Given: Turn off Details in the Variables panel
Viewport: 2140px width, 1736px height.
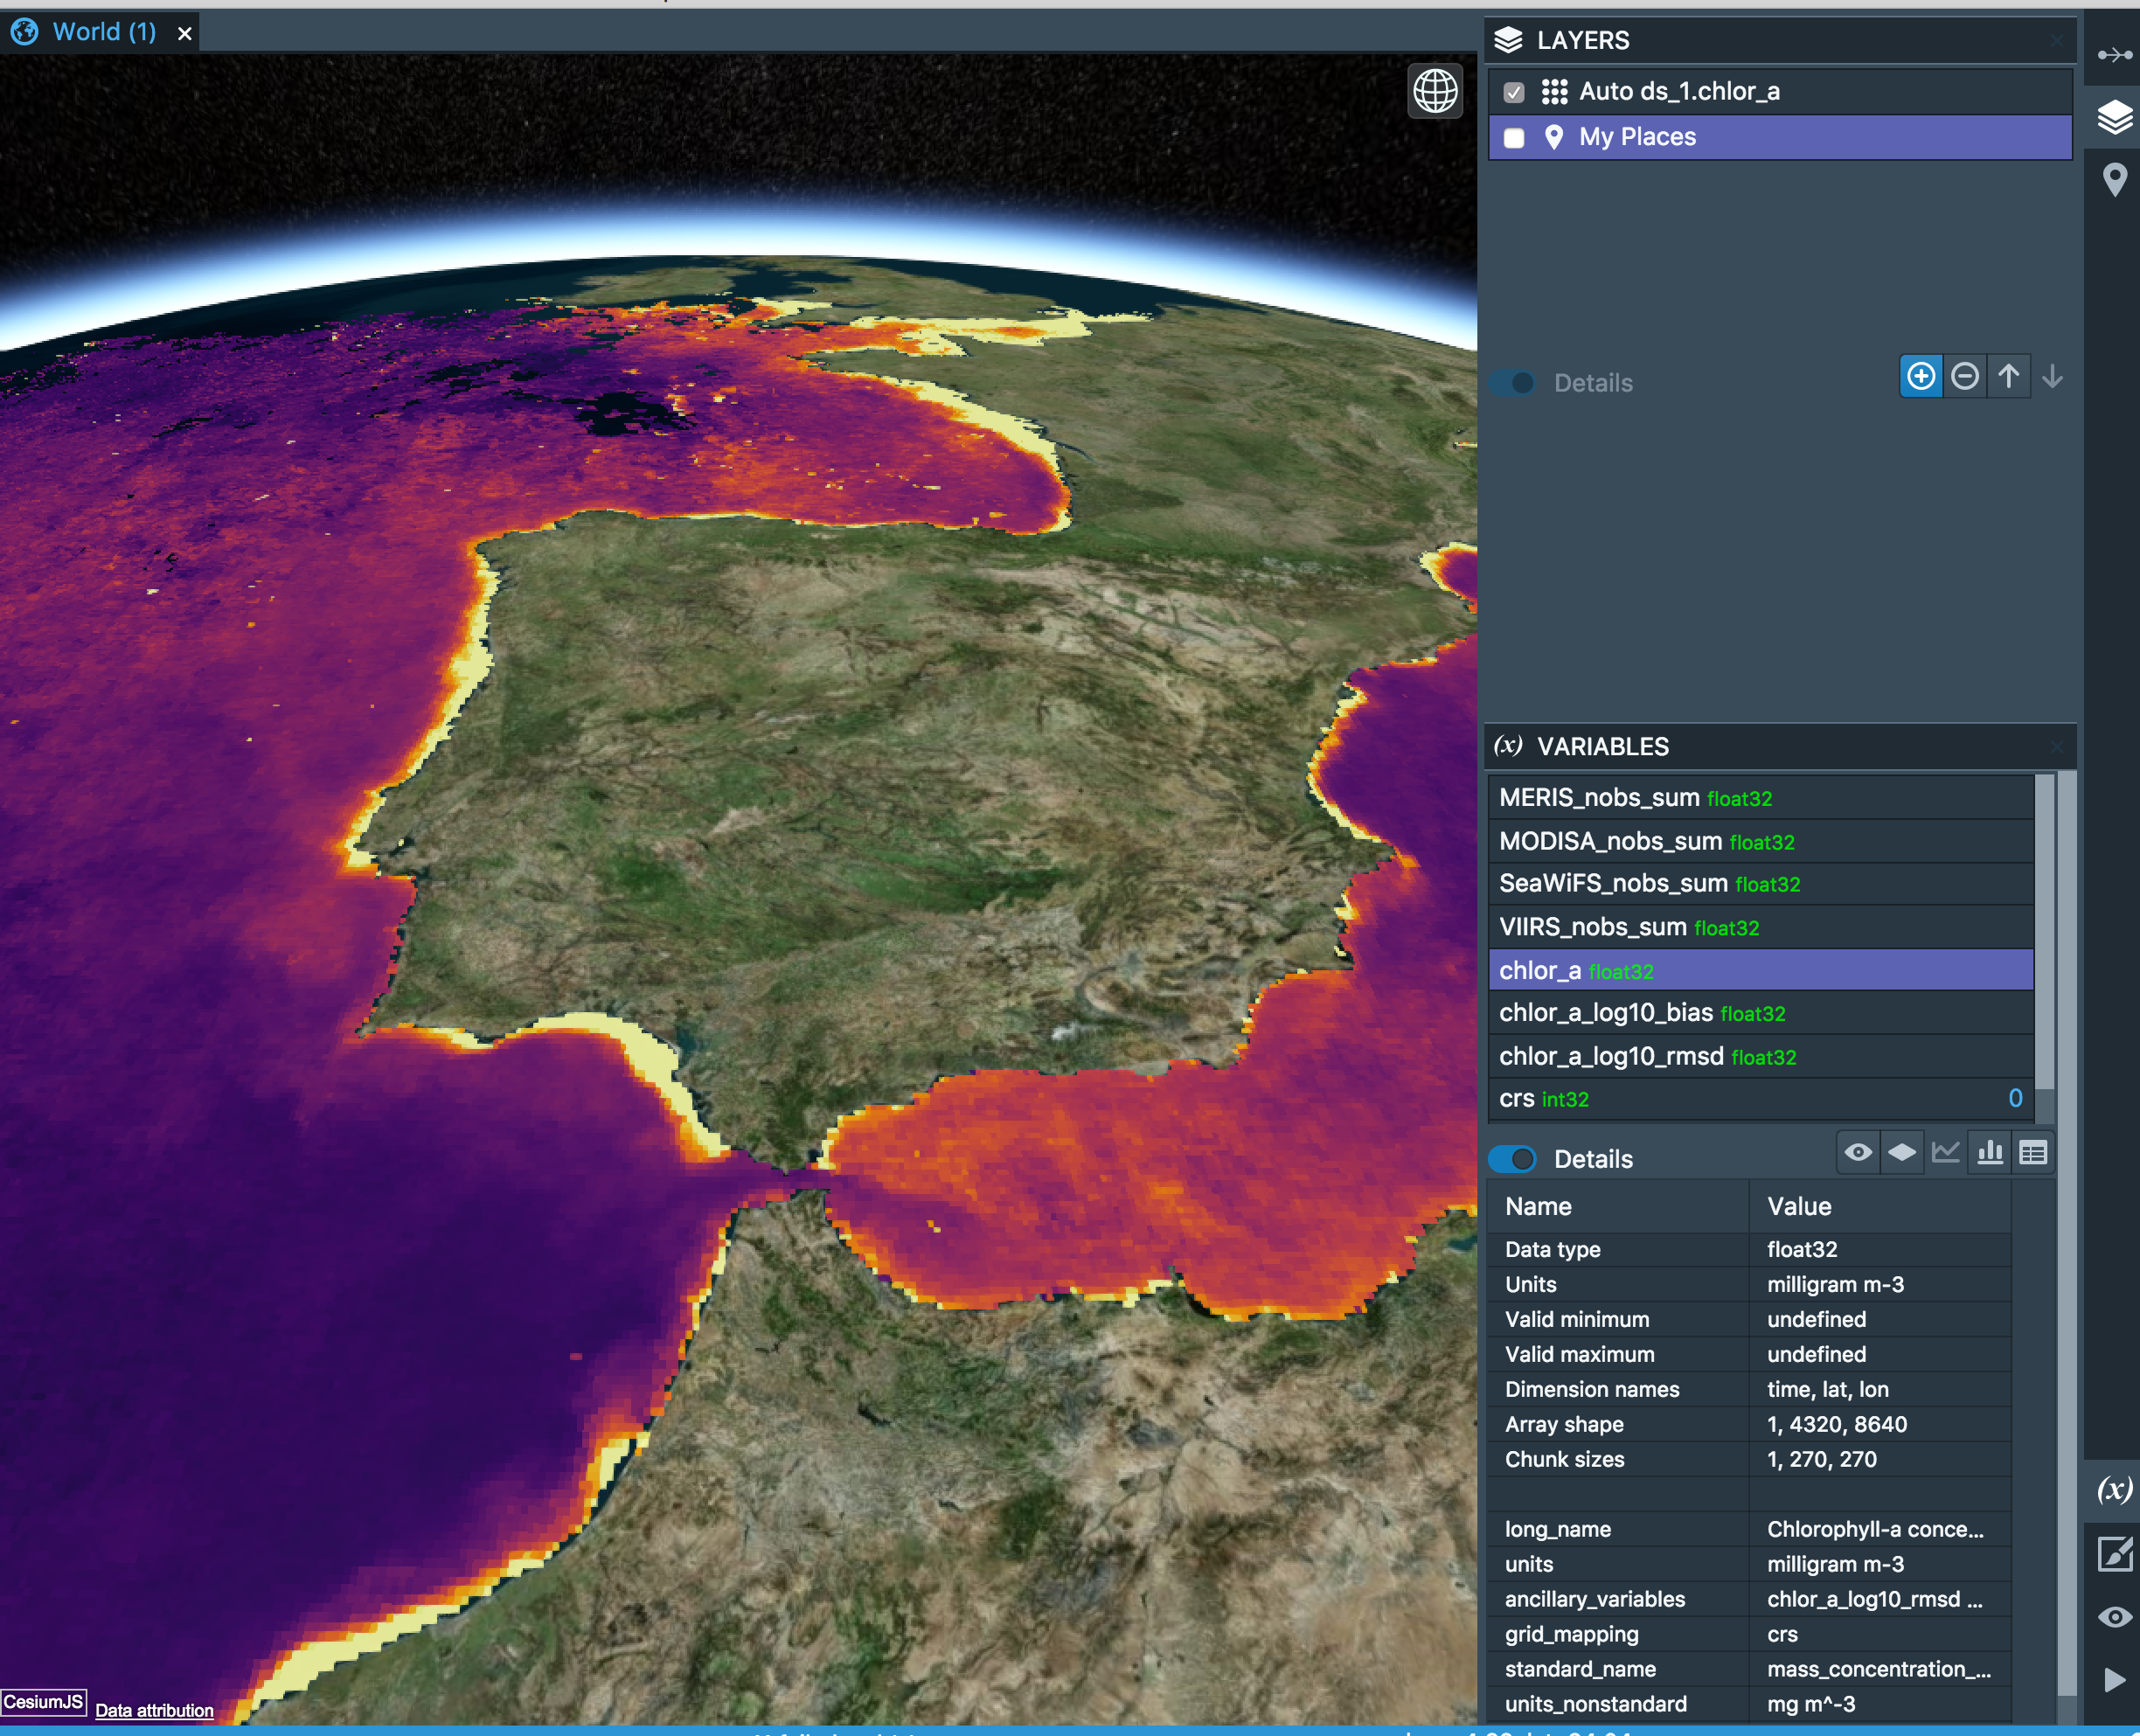Looking at the screenshot, I should (x=1512, y=1159).
